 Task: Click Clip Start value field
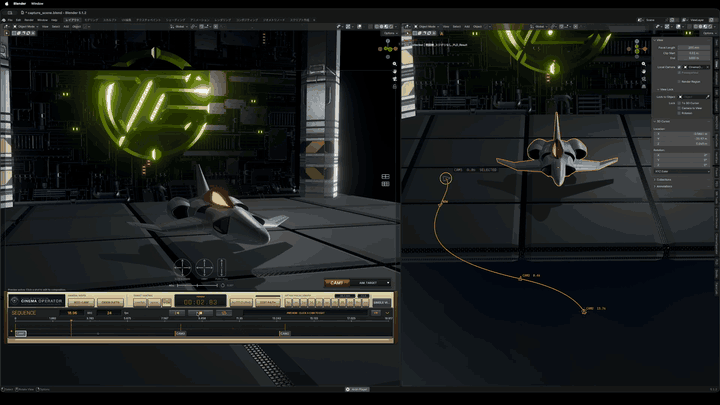tap(693, 53)
